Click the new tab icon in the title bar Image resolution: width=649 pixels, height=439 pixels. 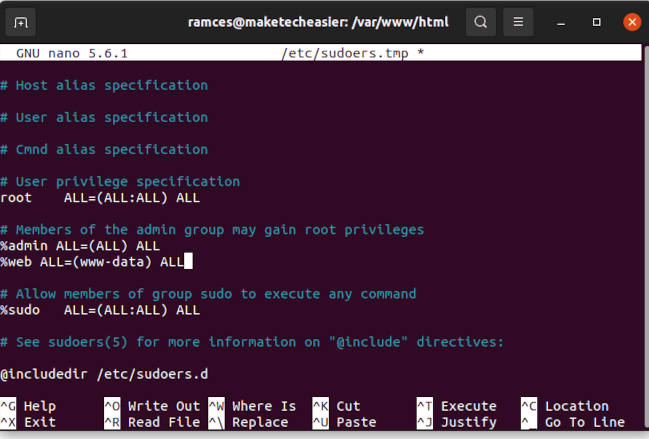[x=22, y=21]
